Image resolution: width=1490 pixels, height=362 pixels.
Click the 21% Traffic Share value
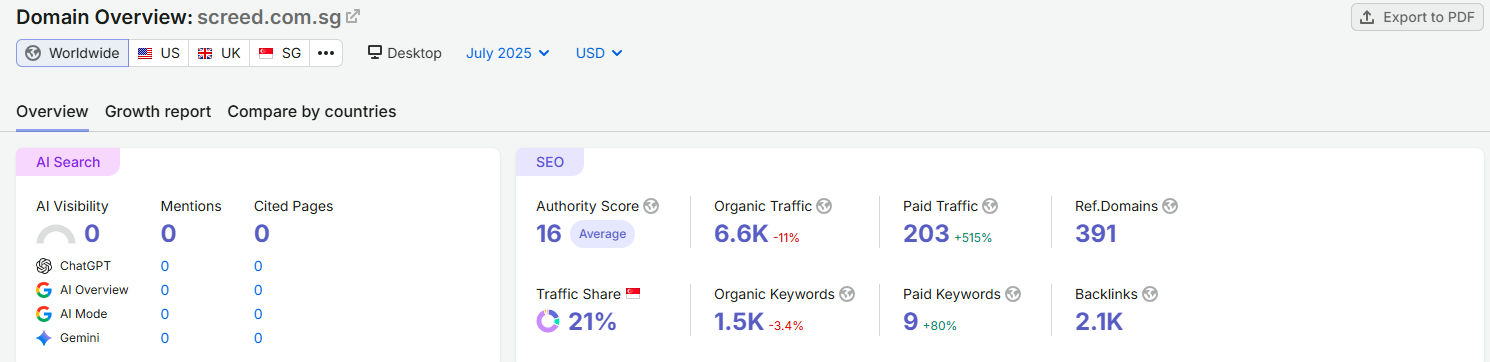tap(592, 322)
